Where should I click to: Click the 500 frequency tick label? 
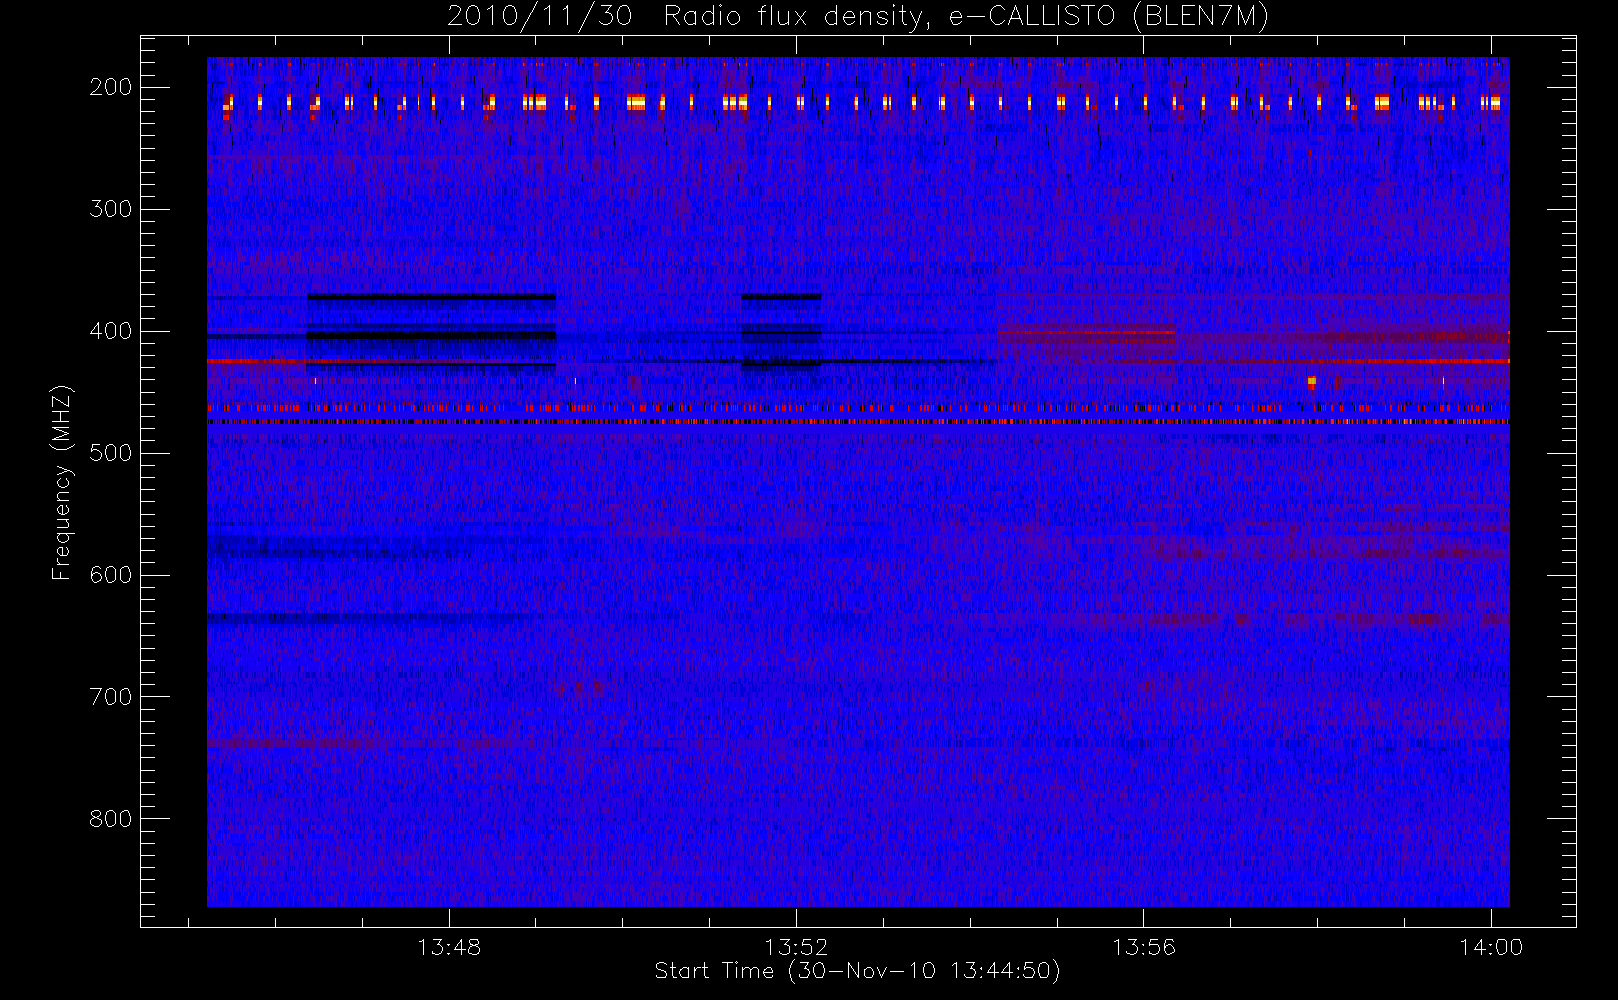[111, 453]
